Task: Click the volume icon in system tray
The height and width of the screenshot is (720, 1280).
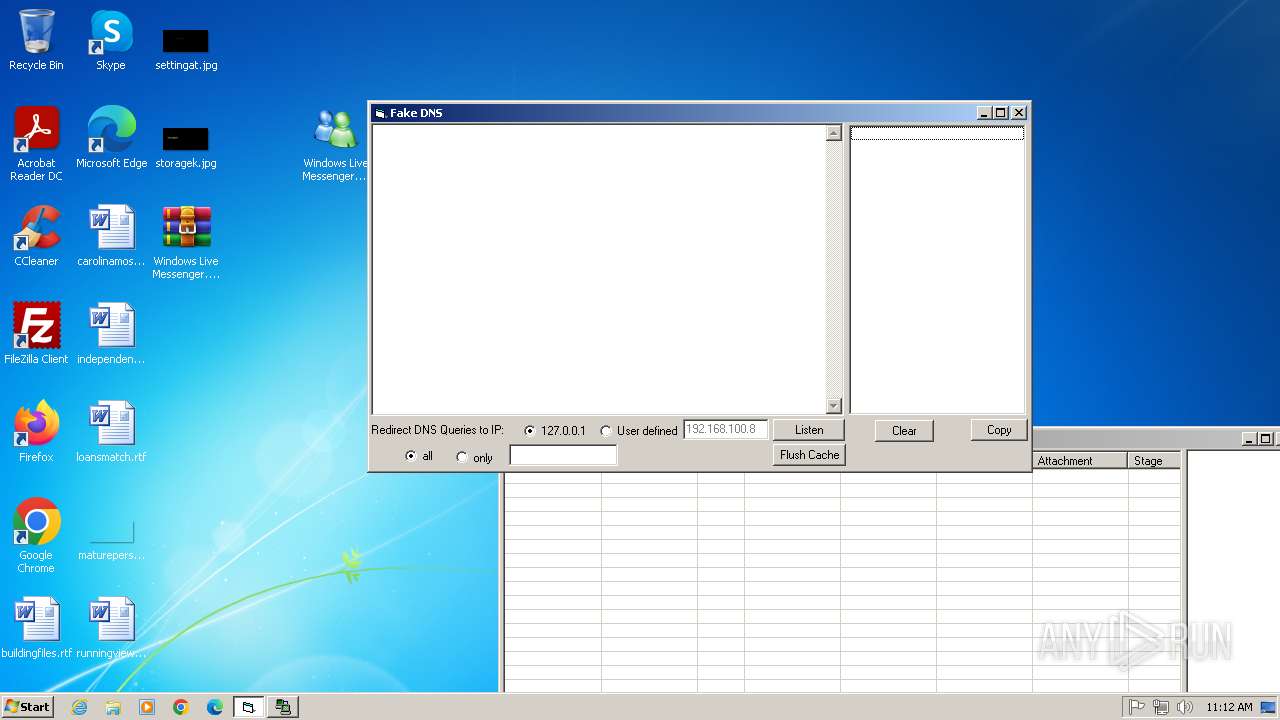Action: click(x=1185, y=707)
